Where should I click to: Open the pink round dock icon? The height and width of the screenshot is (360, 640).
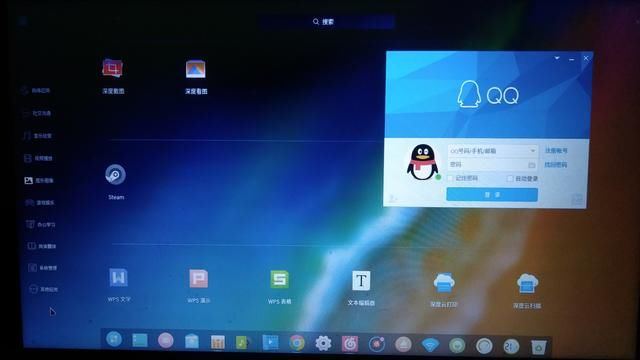(165, 340)
